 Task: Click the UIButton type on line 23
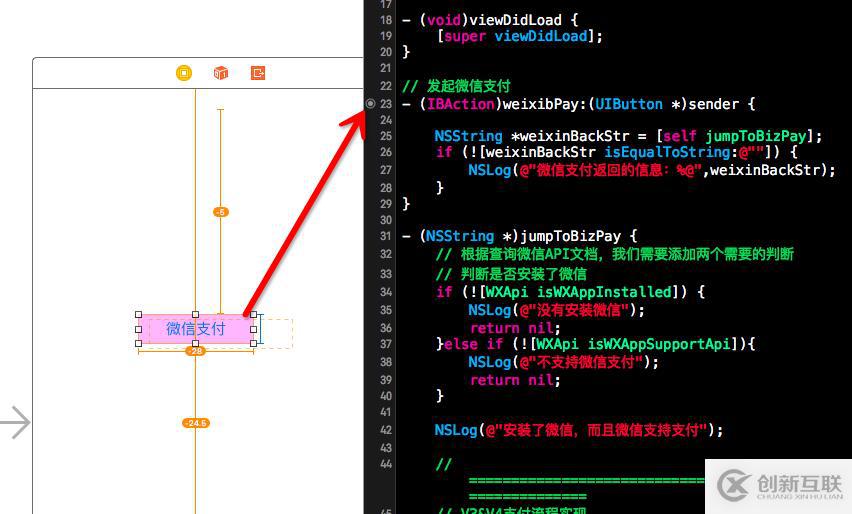629,104
